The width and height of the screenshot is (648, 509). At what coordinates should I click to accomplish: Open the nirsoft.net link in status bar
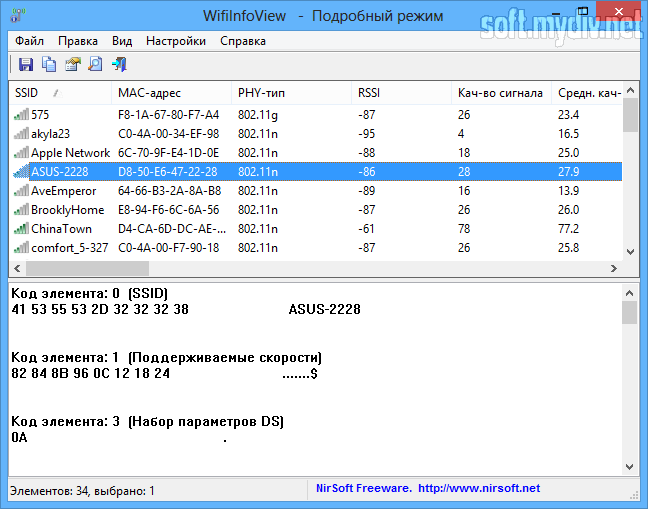tap(479, 488)
